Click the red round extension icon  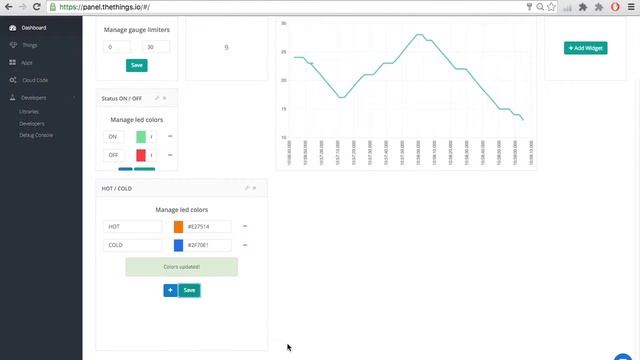[x=615, y=7]
